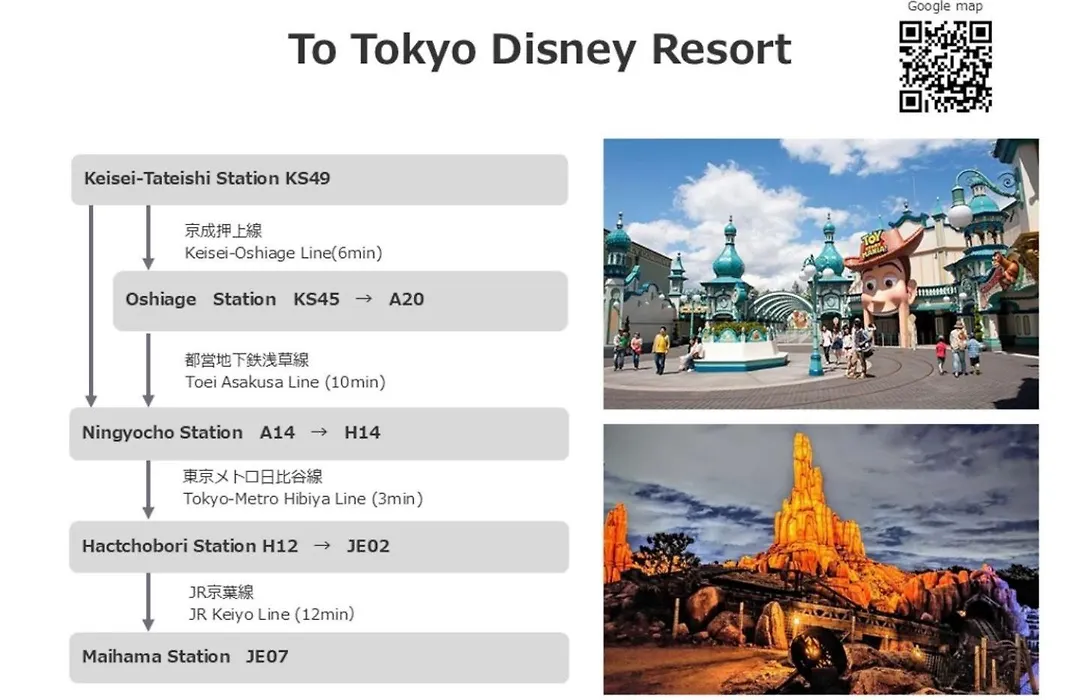Select the Oshiage Station KS45 box
Image resolution: width=1080 pixels, height=700 pixels.
340,300
